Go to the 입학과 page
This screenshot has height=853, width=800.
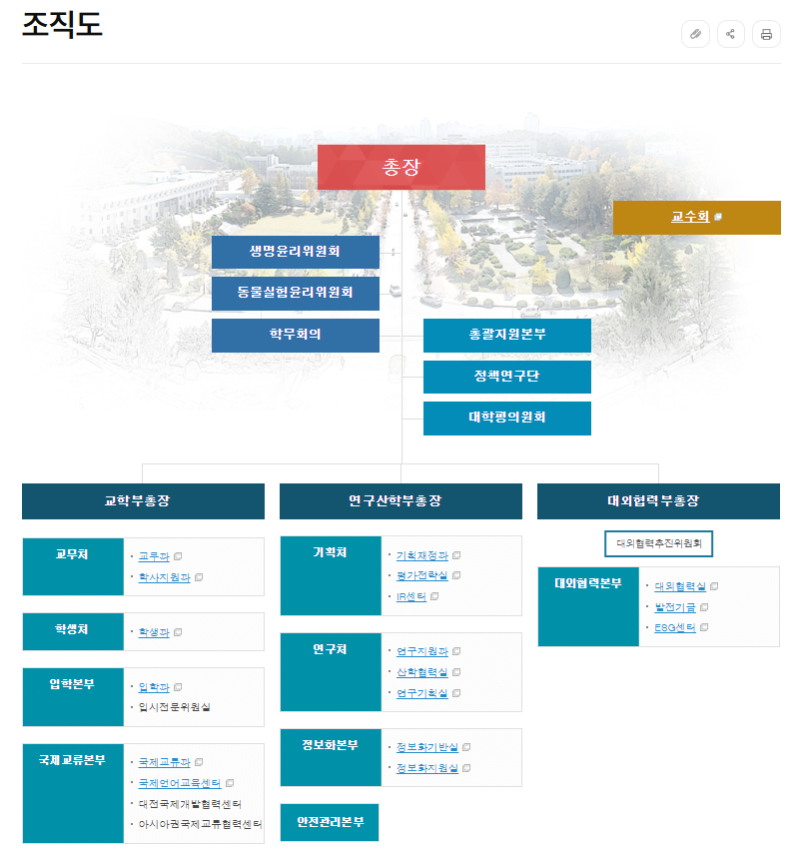153,687
